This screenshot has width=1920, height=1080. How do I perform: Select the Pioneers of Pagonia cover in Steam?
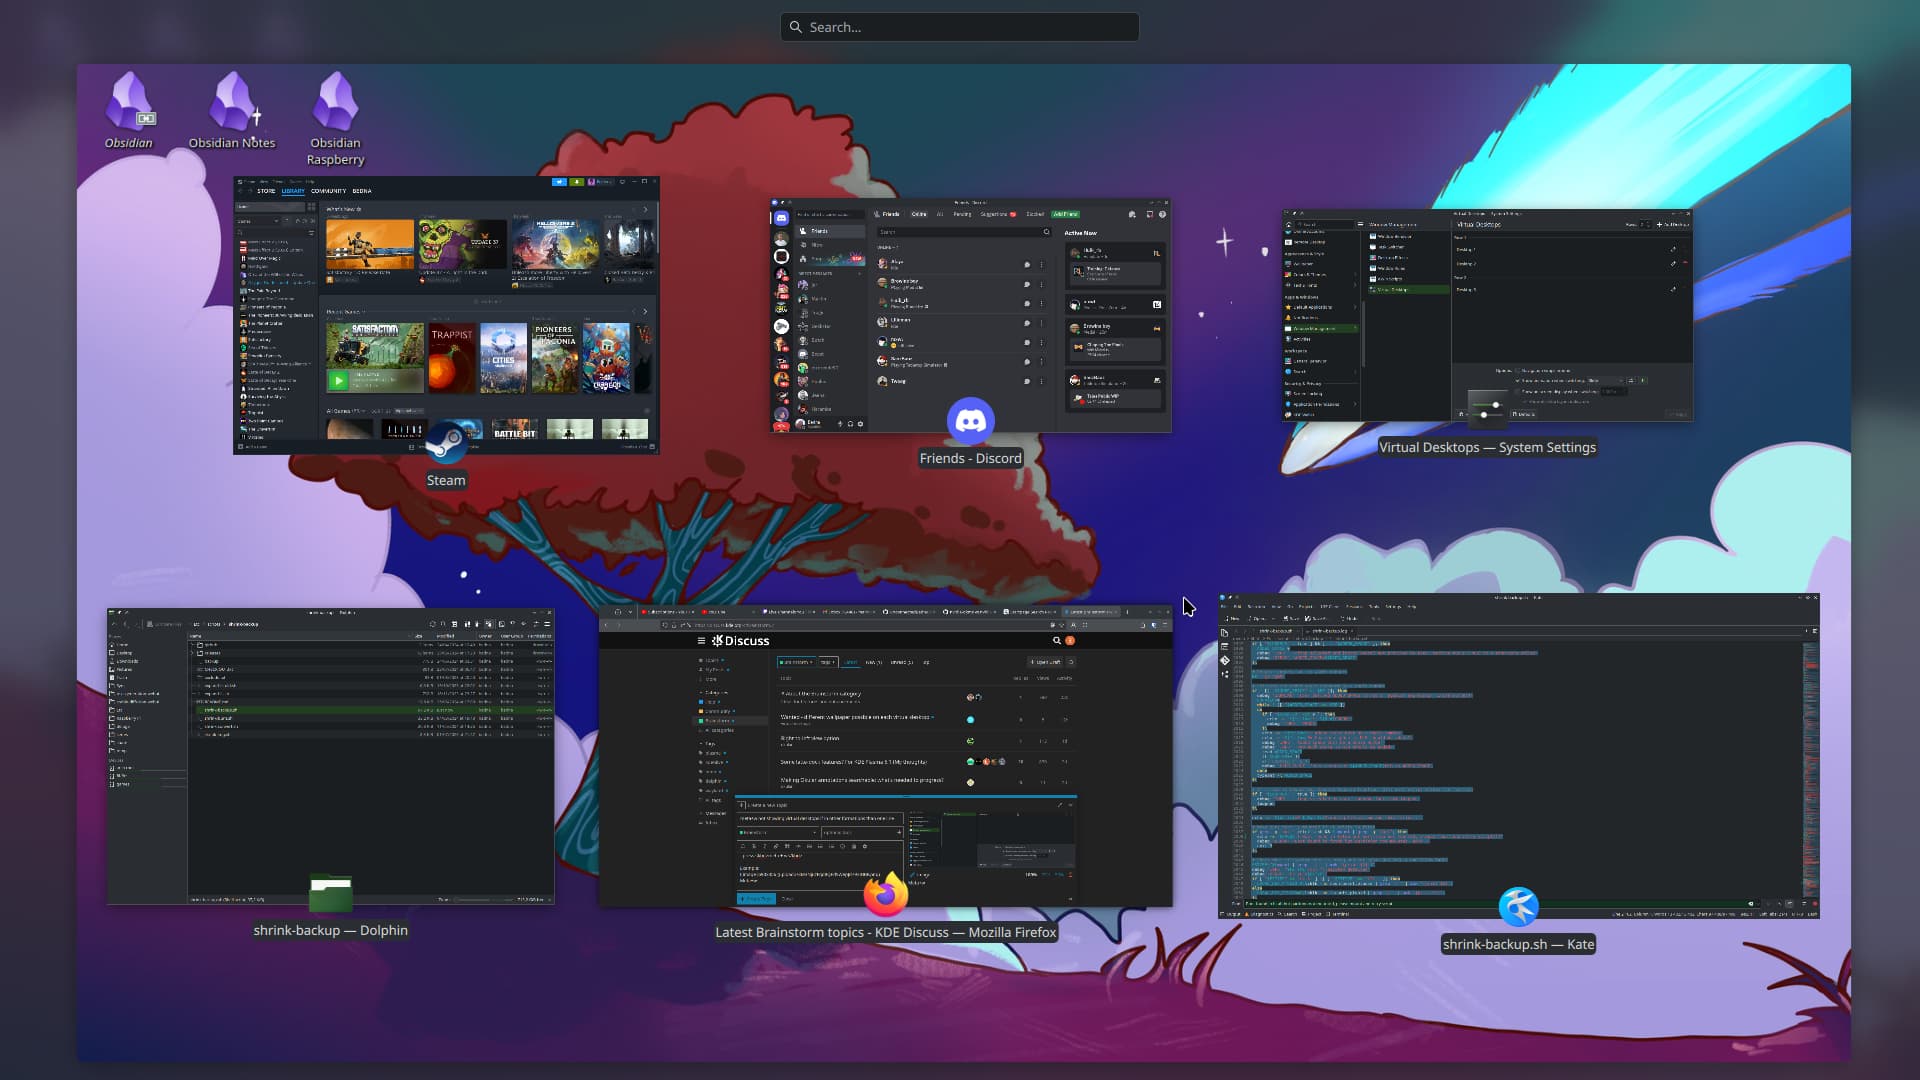tap(555, 358)
